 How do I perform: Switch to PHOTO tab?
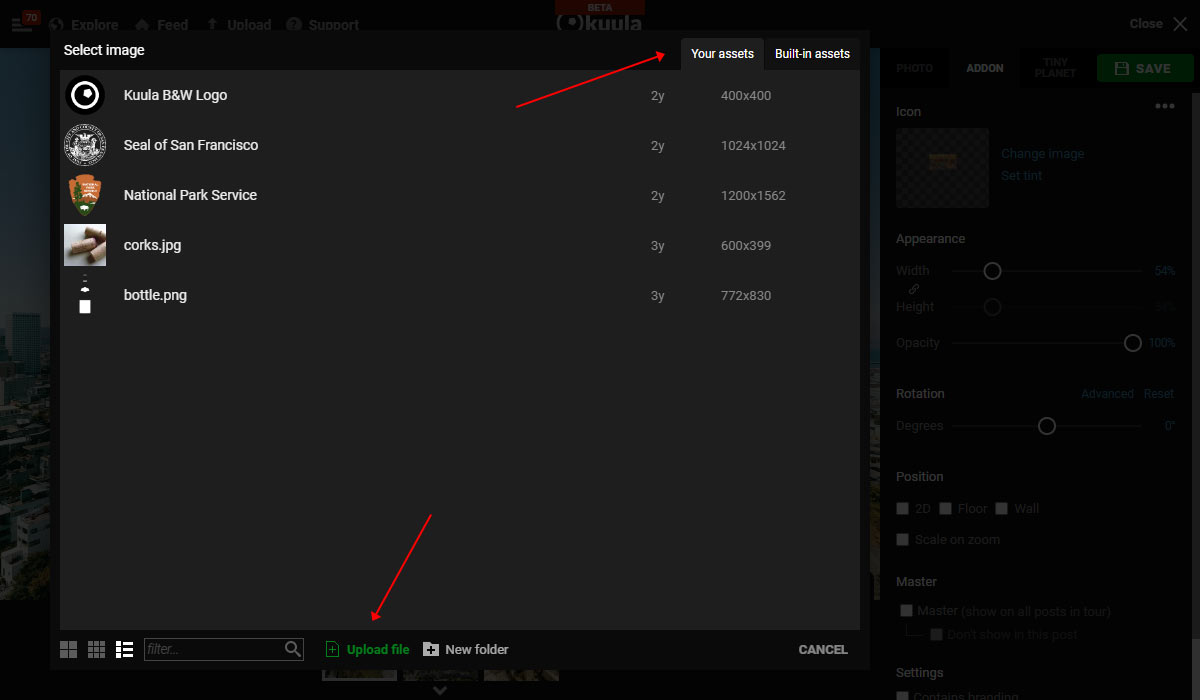tap(914, 68)
